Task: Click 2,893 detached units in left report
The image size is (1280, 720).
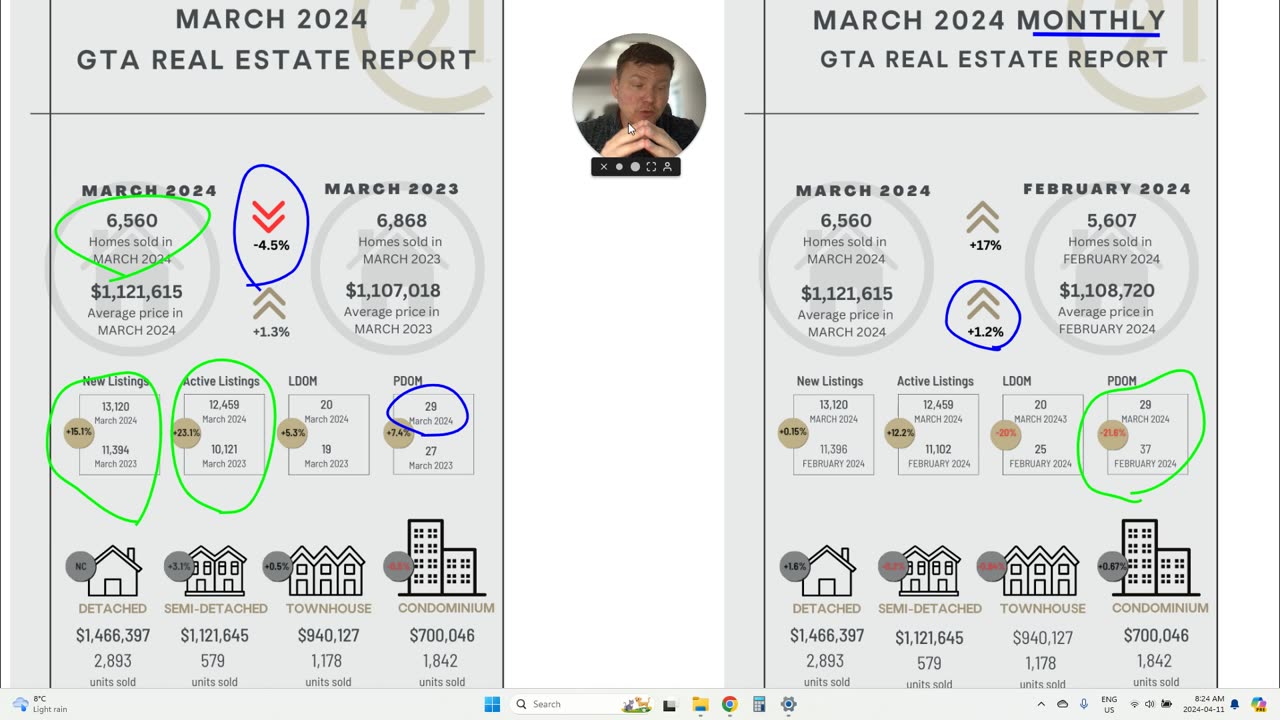Action: 112,661
